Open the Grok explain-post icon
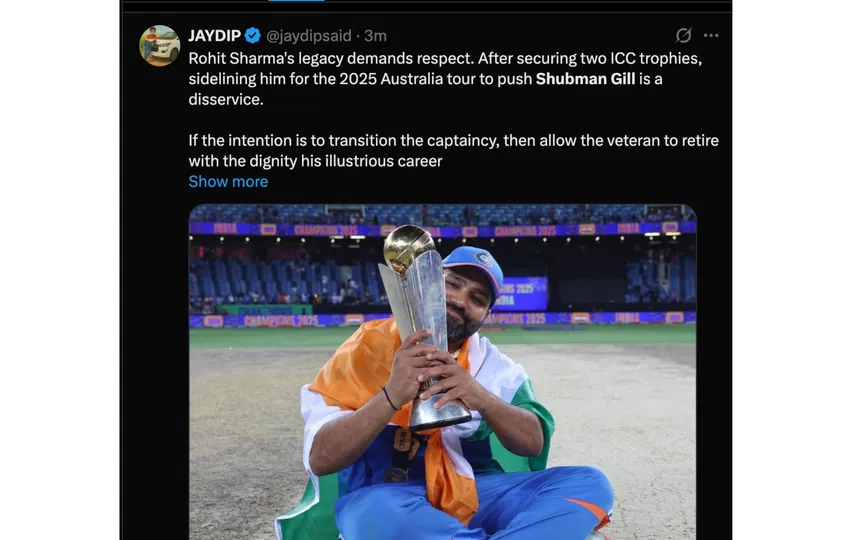This screenshot has height=540, width=864. [x=683, y=35]
